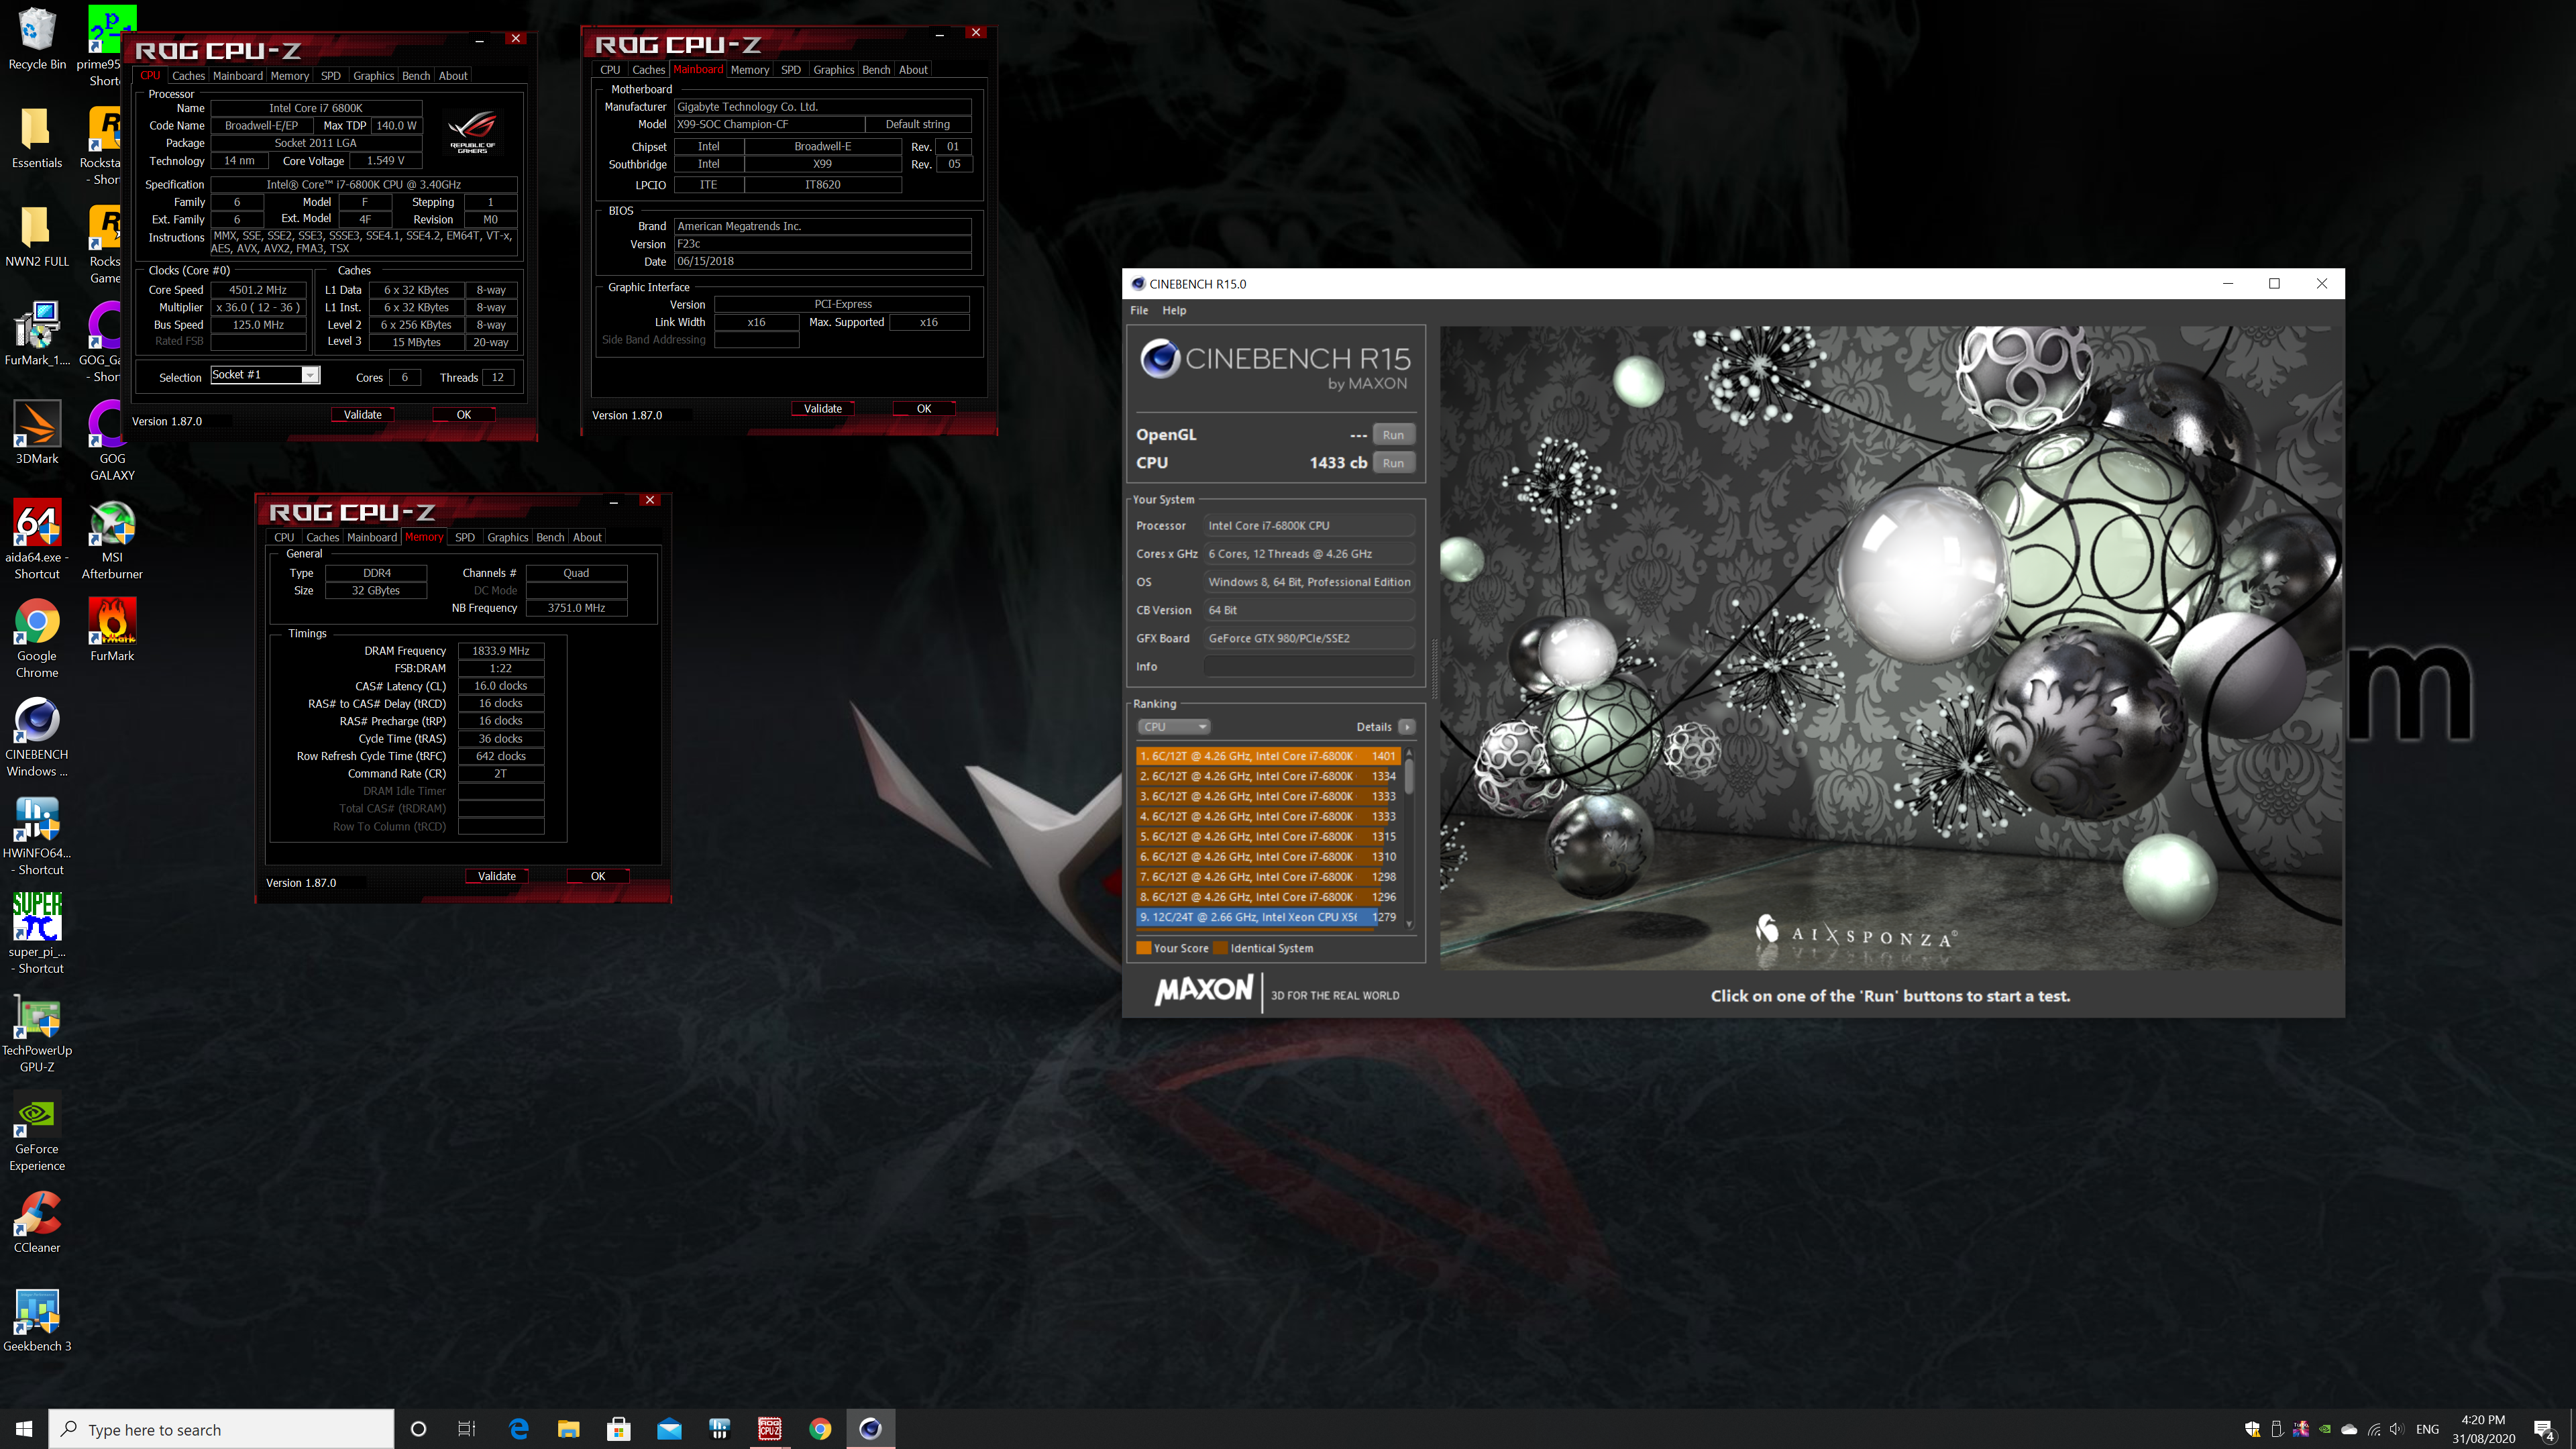Launch CCleaner from the desktop
The image size is (2576, 1449).
[37, 1223]
